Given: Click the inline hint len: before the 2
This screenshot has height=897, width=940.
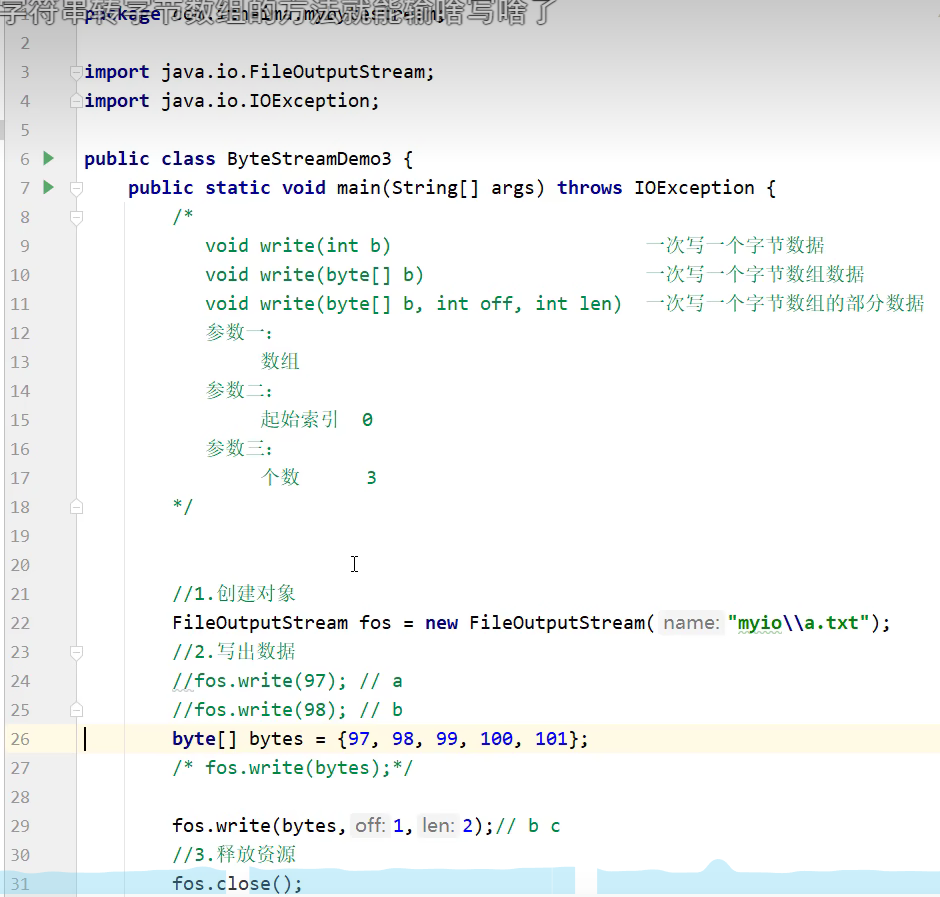Looking at the screenshot, I should (x=436, y=825).
